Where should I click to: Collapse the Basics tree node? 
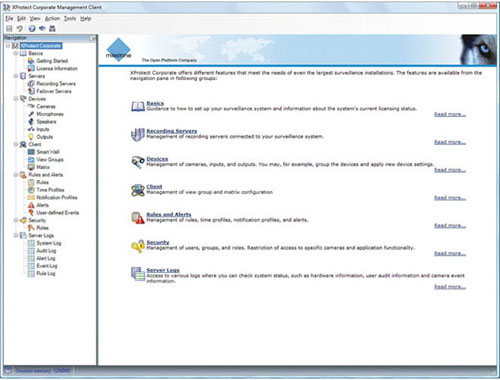click(x=16, y=53)
